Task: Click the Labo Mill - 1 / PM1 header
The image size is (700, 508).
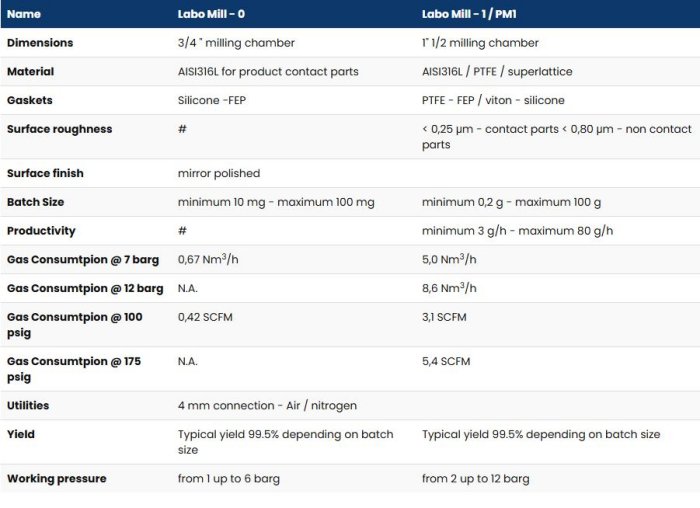Action: [467, 14]
